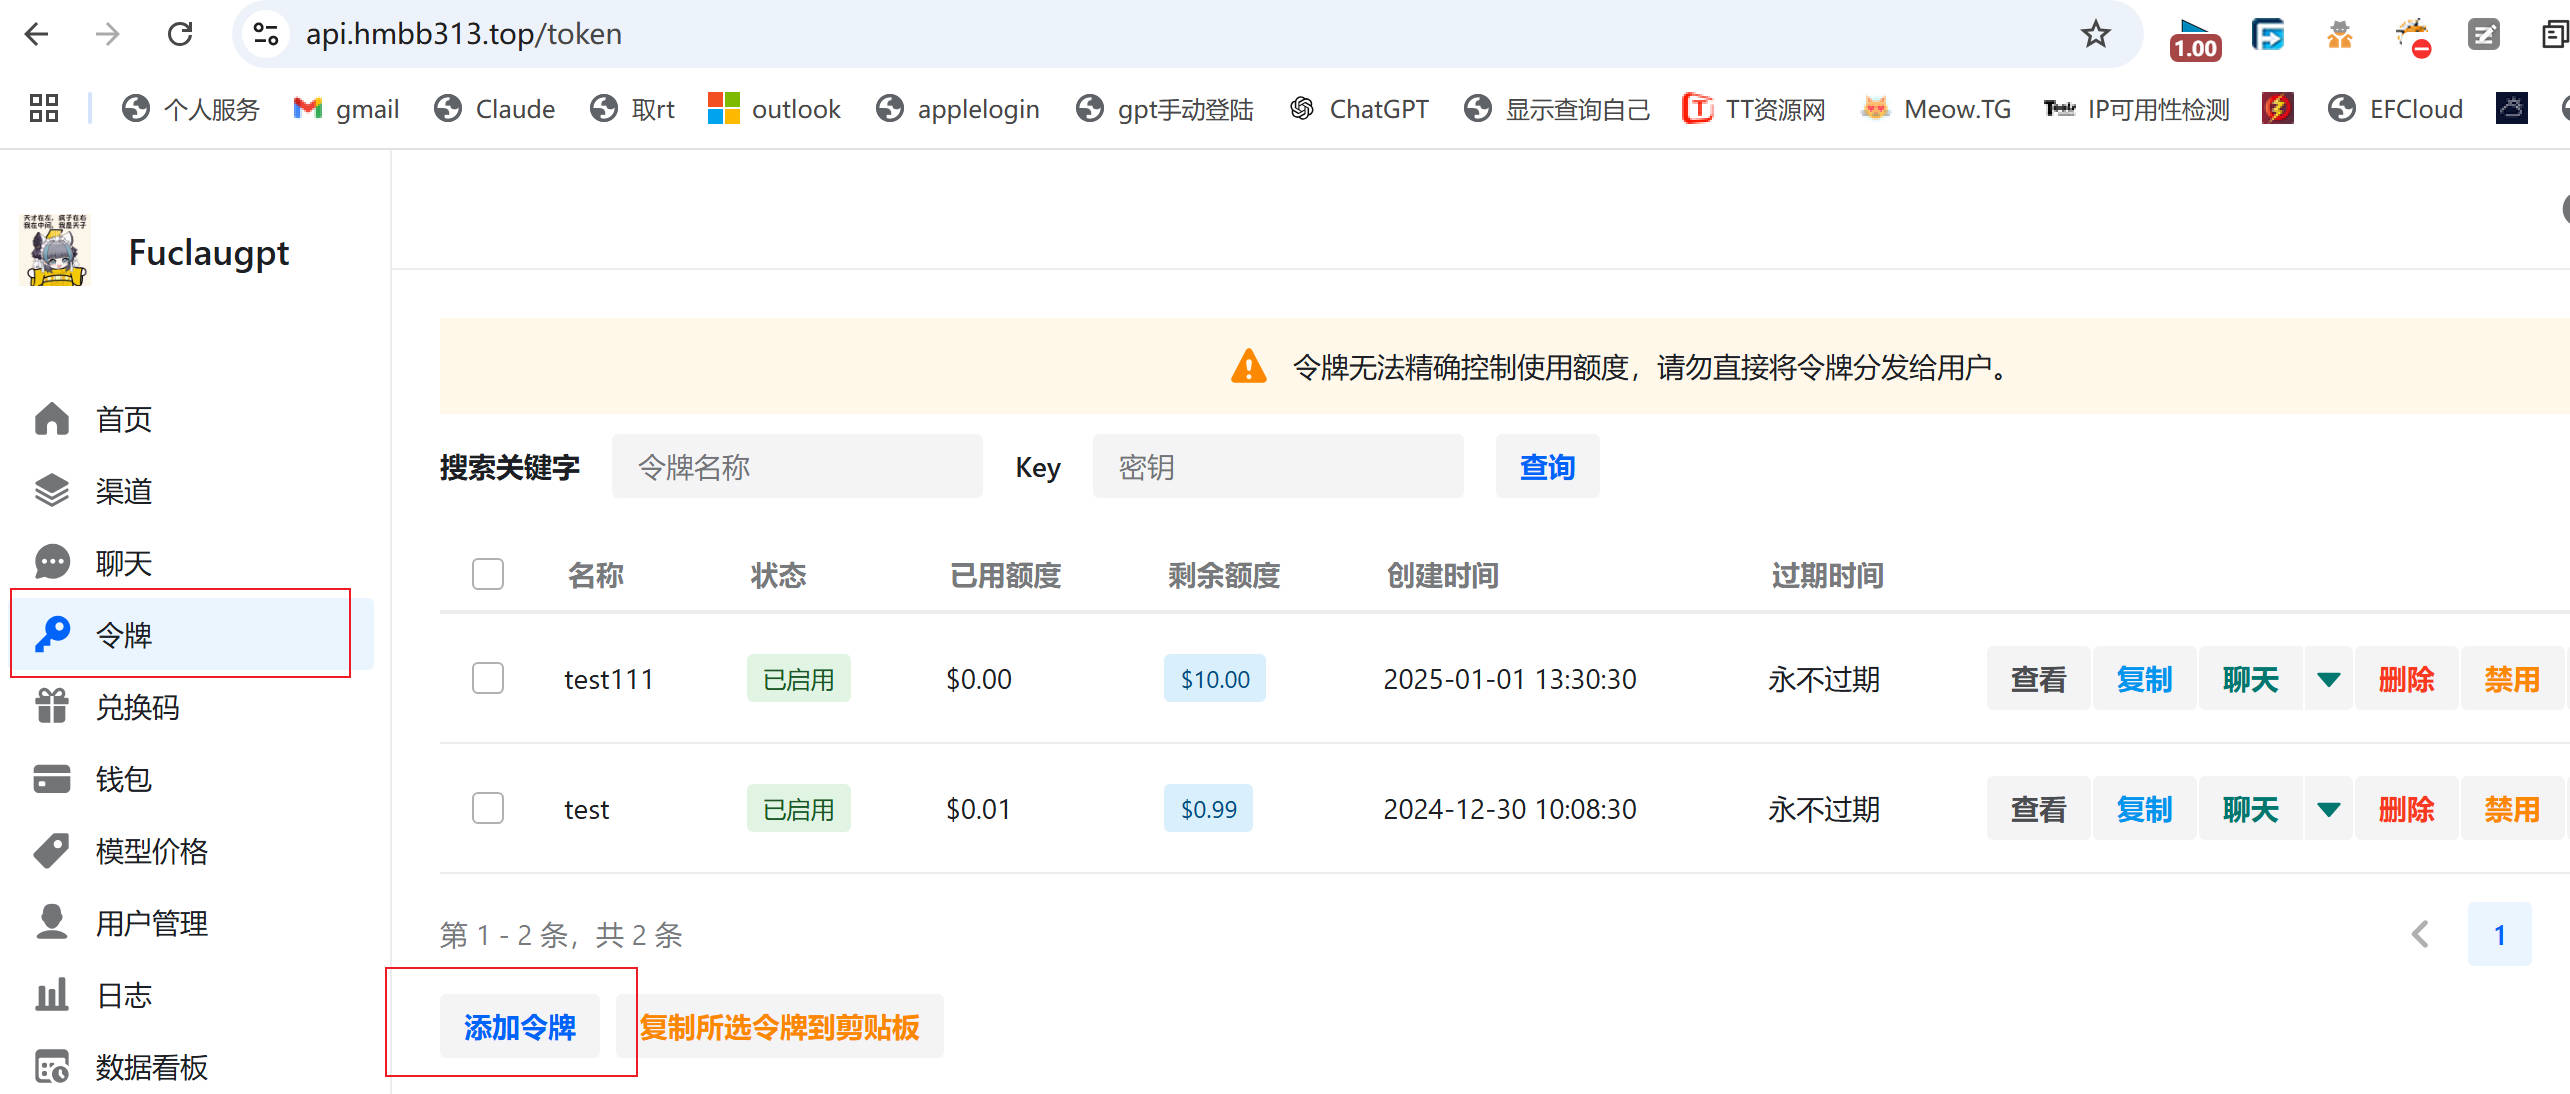Select 令牌 token in sidebar
Screen dimensions: 2570x1094
click(x=190, y=634)
